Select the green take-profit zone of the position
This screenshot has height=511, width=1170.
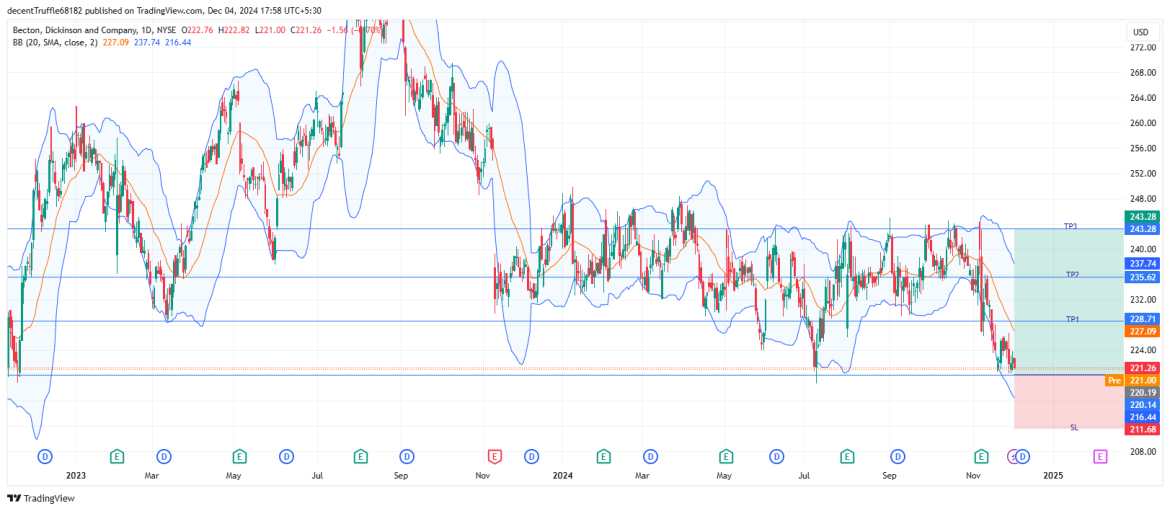pos(1060,300)
